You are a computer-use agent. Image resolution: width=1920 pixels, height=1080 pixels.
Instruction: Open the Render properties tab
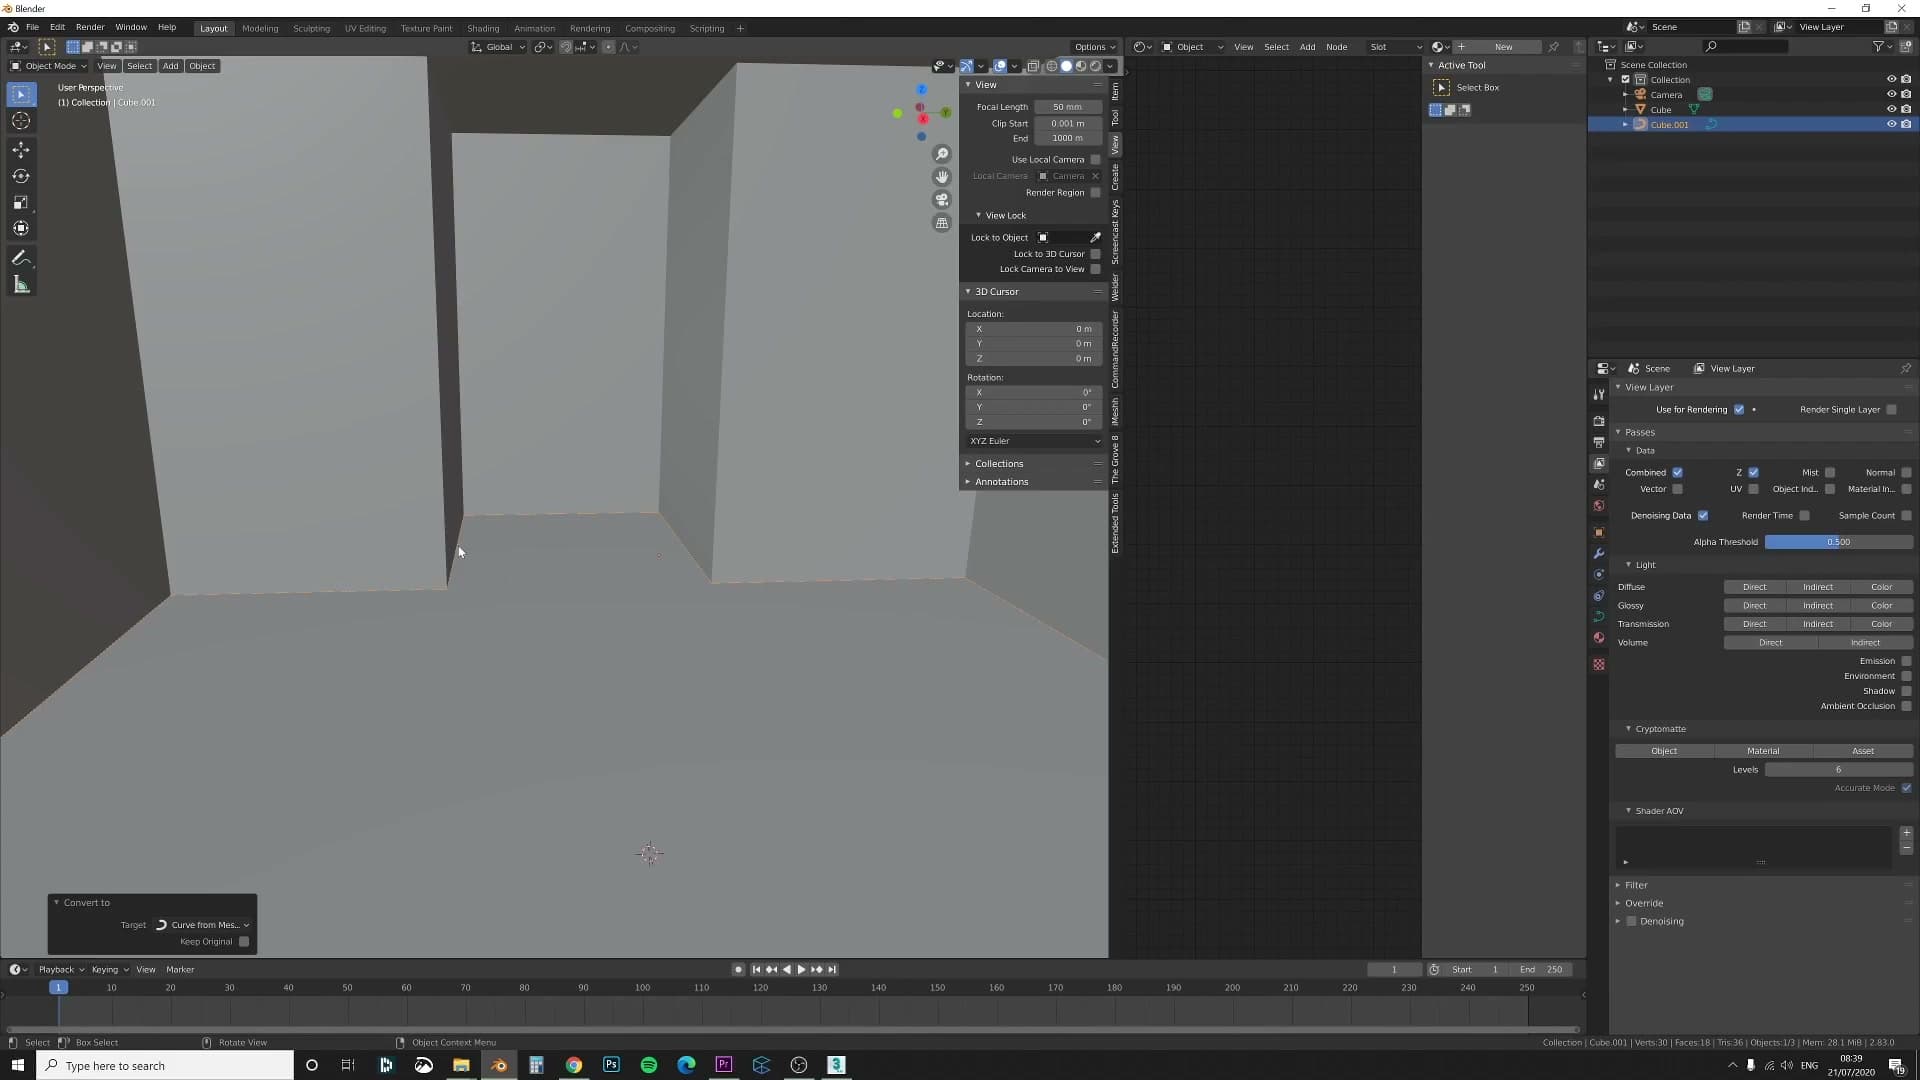click(1599, 421)
